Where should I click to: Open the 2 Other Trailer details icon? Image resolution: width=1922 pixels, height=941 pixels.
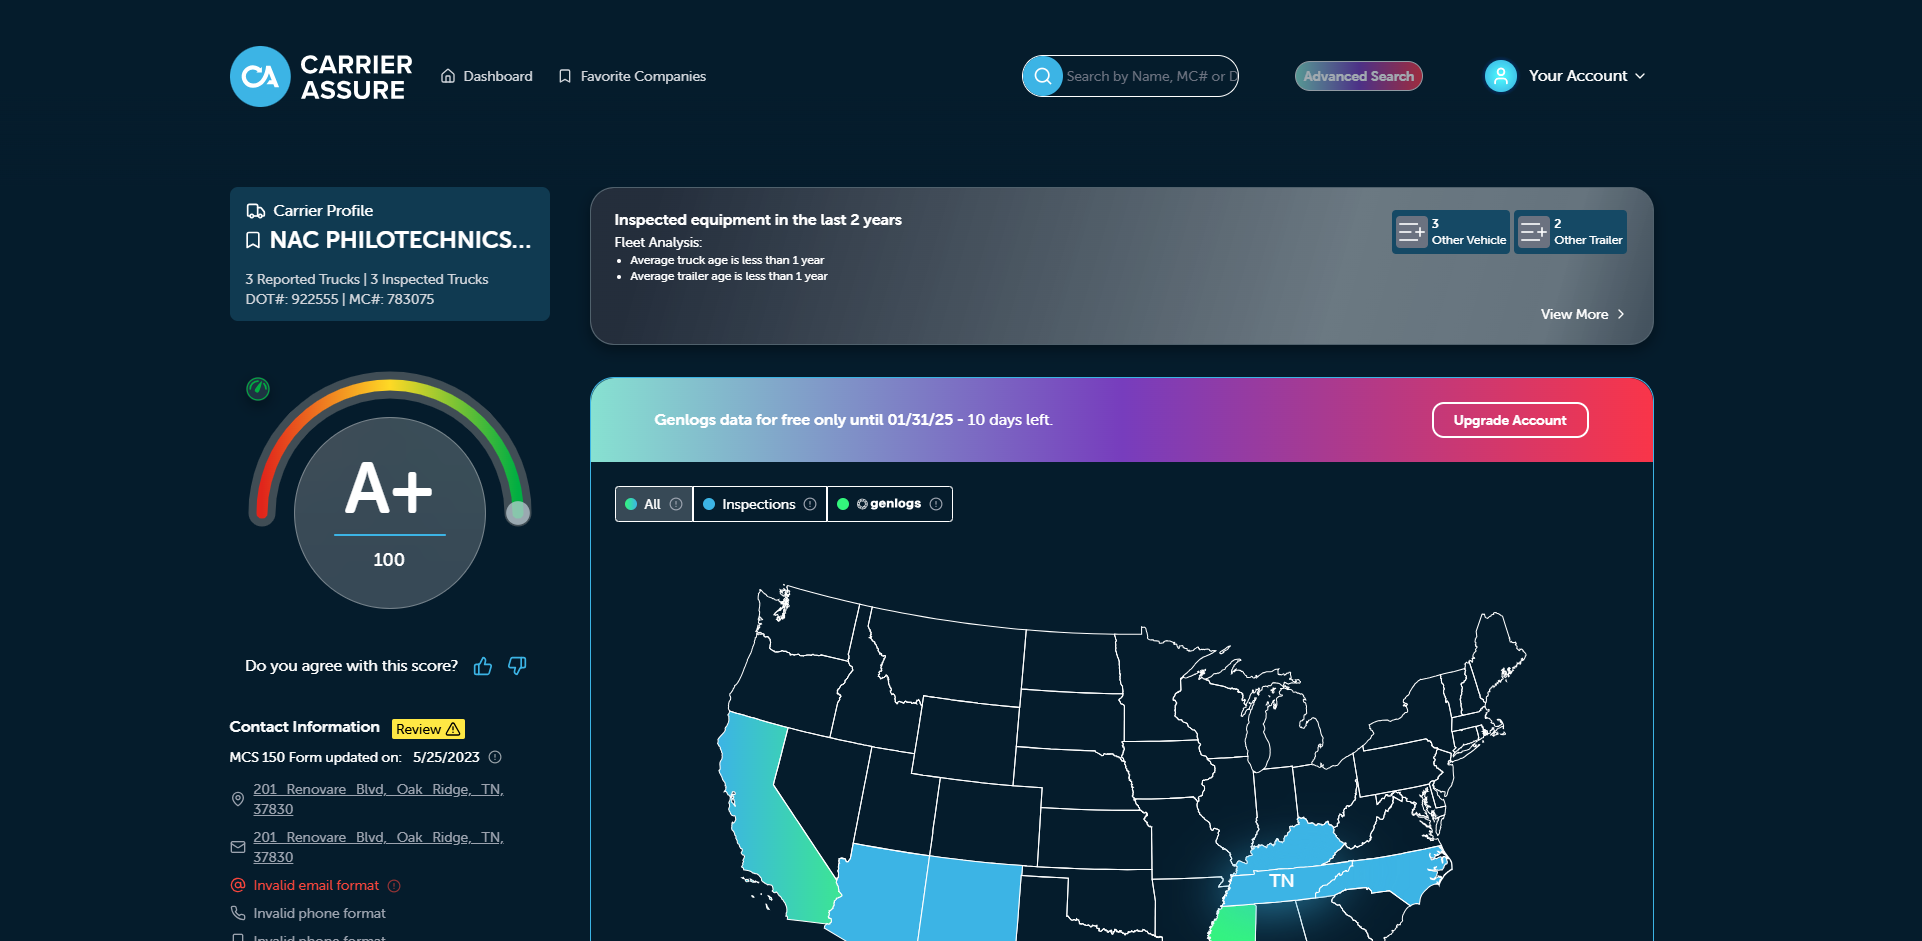click(1533, 231)
